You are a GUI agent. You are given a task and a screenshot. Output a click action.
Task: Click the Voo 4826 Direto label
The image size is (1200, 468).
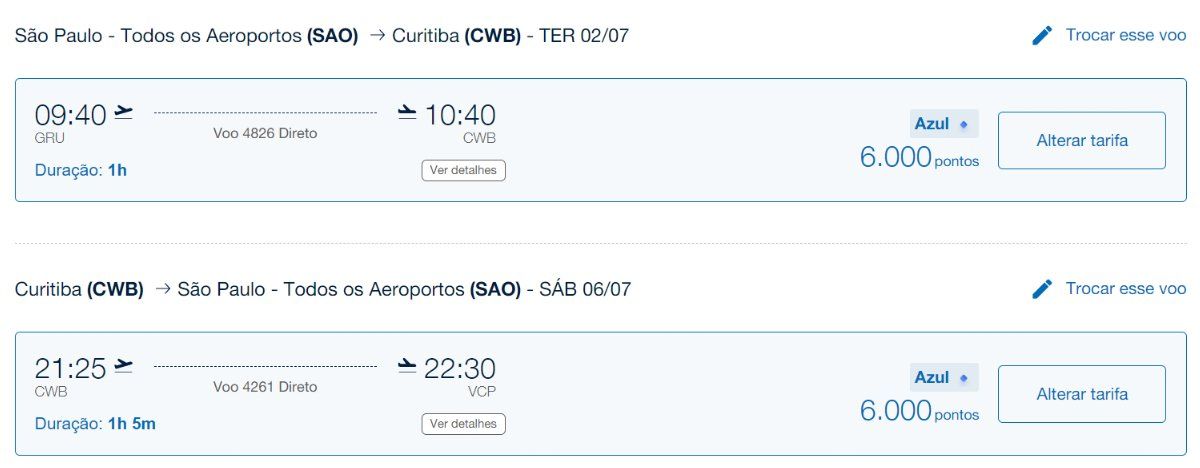pos(265,133)
